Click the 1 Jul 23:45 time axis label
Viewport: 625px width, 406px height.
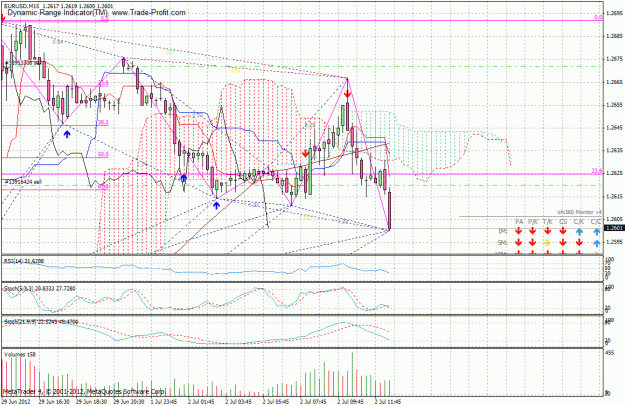(165, 402)
